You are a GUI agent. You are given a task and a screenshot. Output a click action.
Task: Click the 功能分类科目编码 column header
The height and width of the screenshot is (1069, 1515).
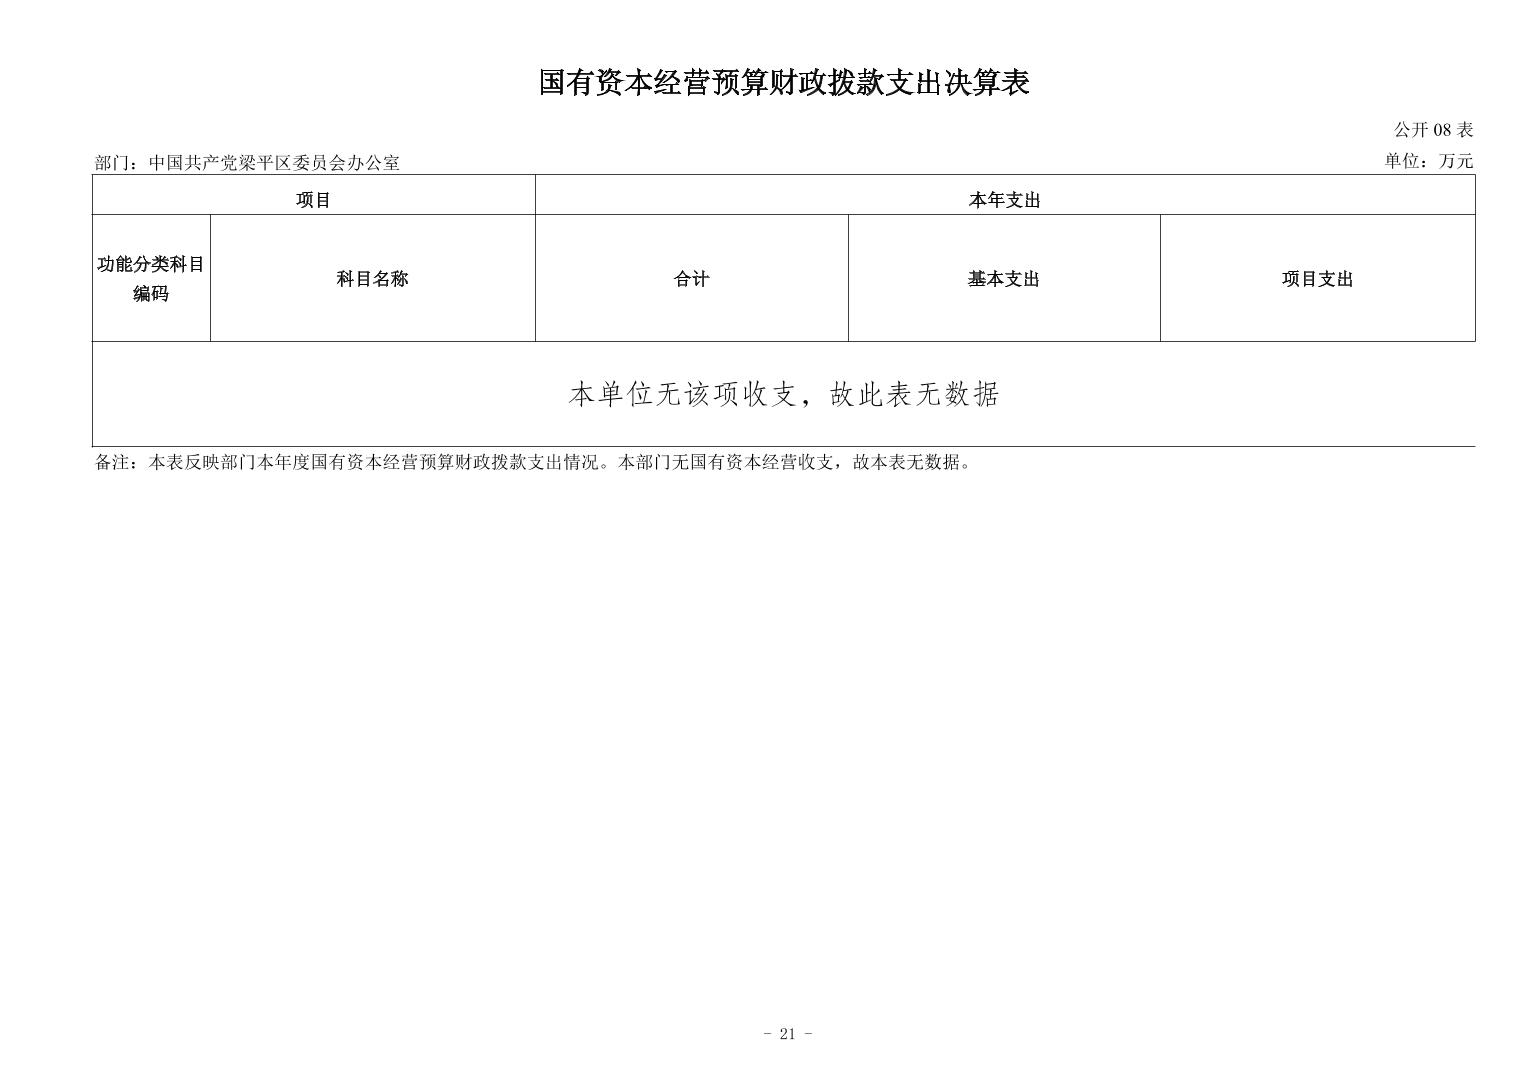(151, 279)
